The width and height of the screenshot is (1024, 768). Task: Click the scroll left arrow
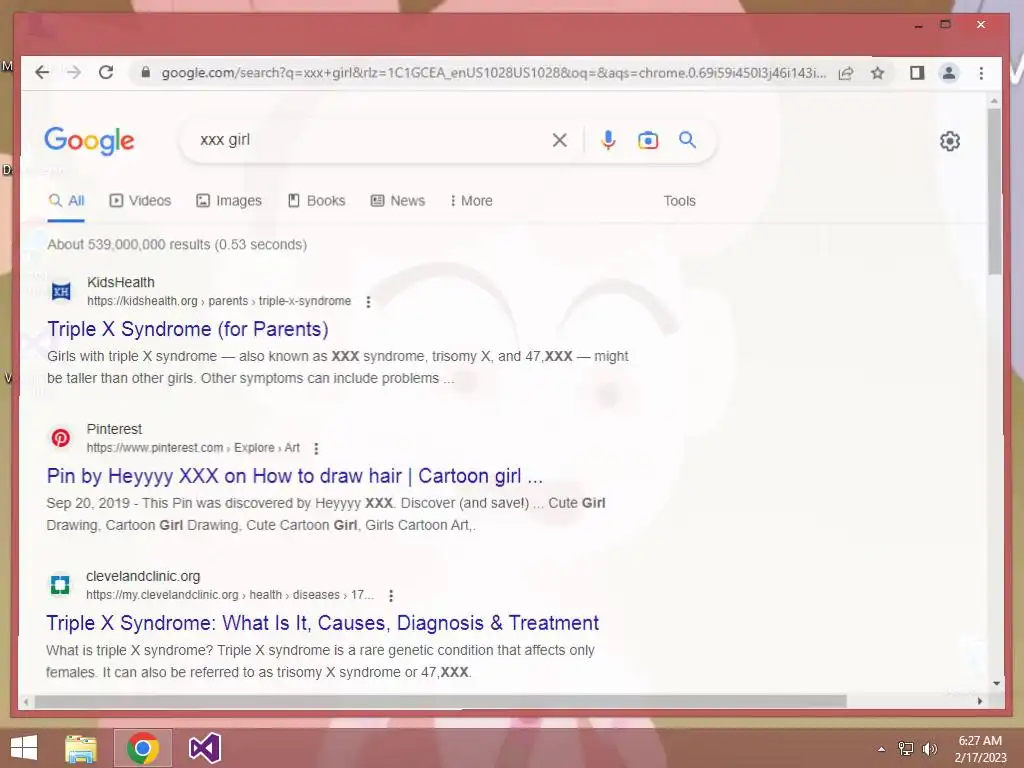coord(26,702)
